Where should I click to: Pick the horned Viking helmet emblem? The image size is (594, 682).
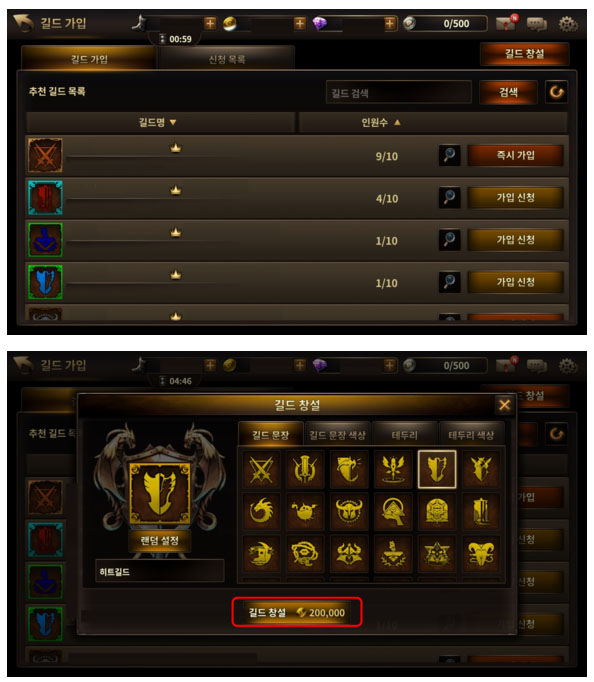[349, 511]
